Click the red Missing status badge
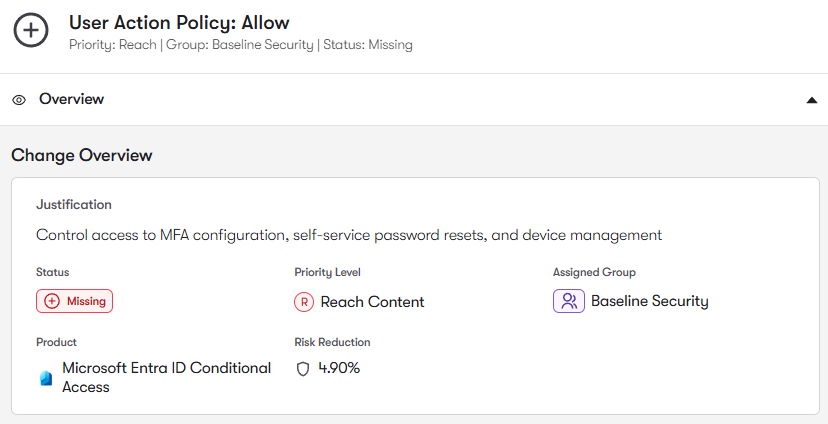 pos(75,301)
